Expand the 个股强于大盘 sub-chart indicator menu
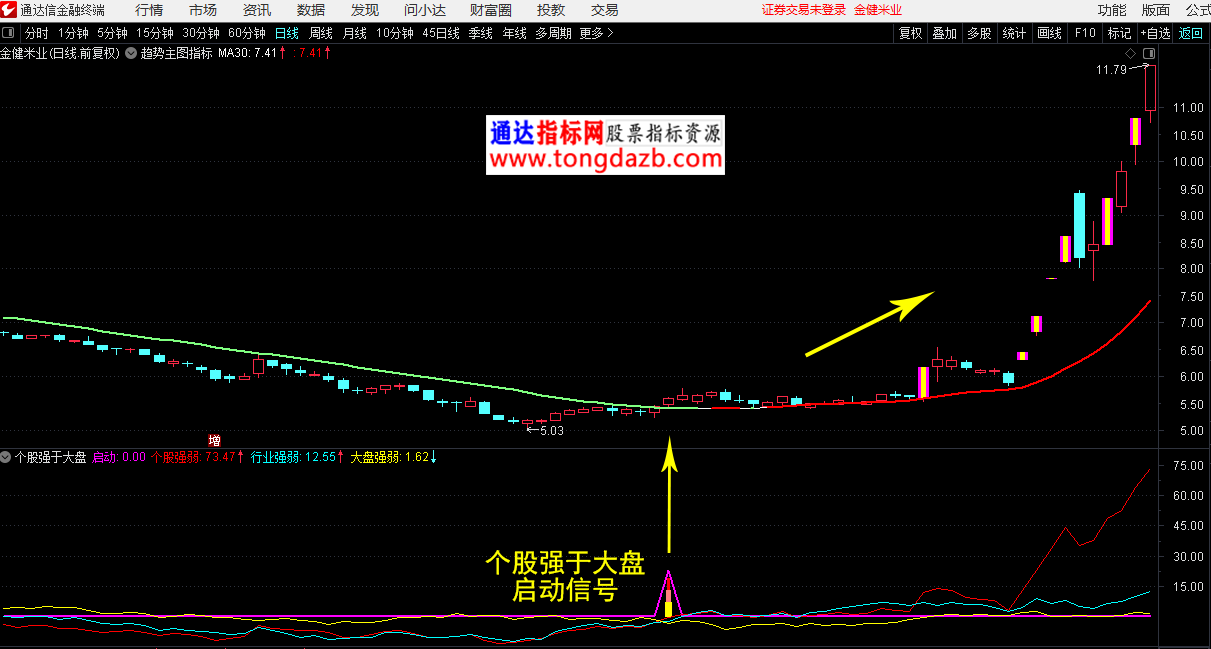The width and height of the screenshot is (1211, 649). [x=7, y=457]
